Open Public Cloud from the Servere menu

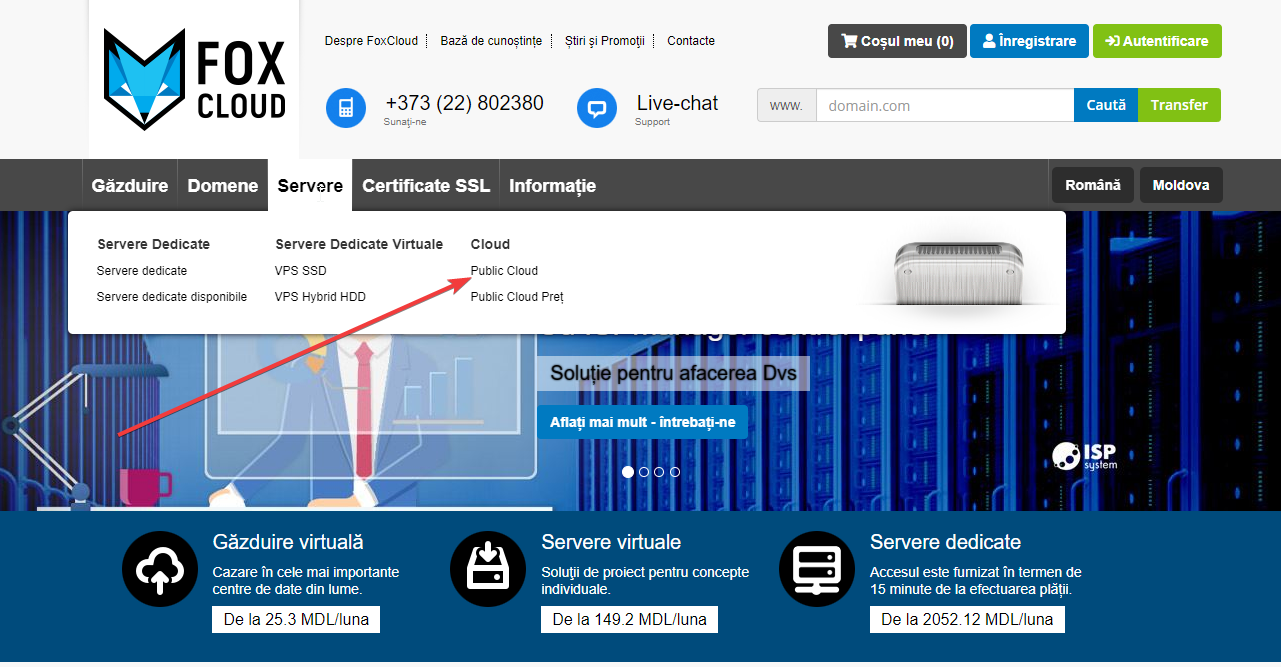504,271
